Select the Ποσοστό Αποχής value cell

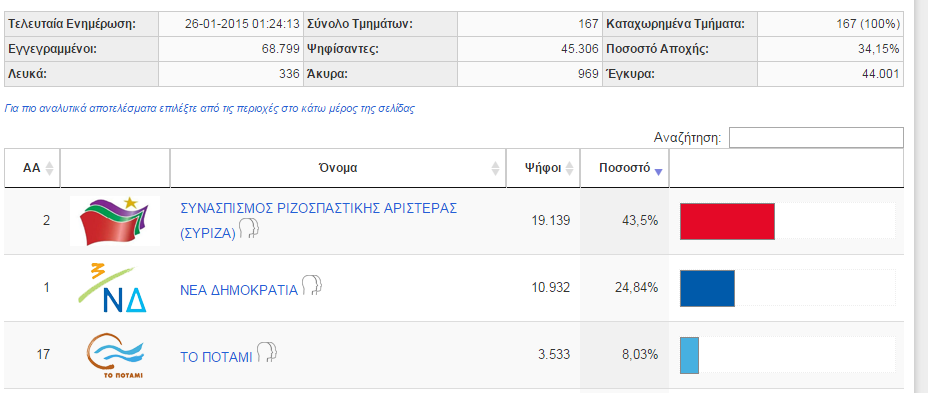pyautogui.click(x=830, y=49)
